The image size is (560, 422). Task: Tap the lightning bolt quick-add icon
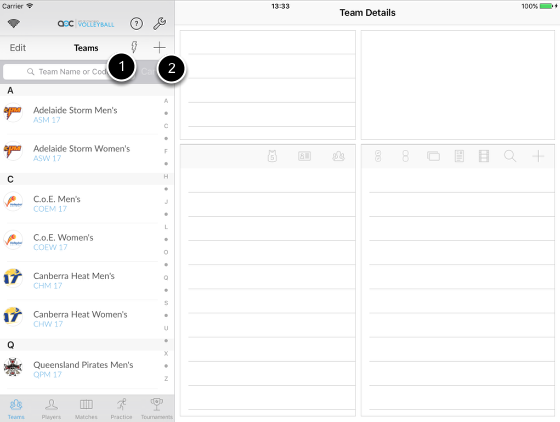click(x=134, y=47)
